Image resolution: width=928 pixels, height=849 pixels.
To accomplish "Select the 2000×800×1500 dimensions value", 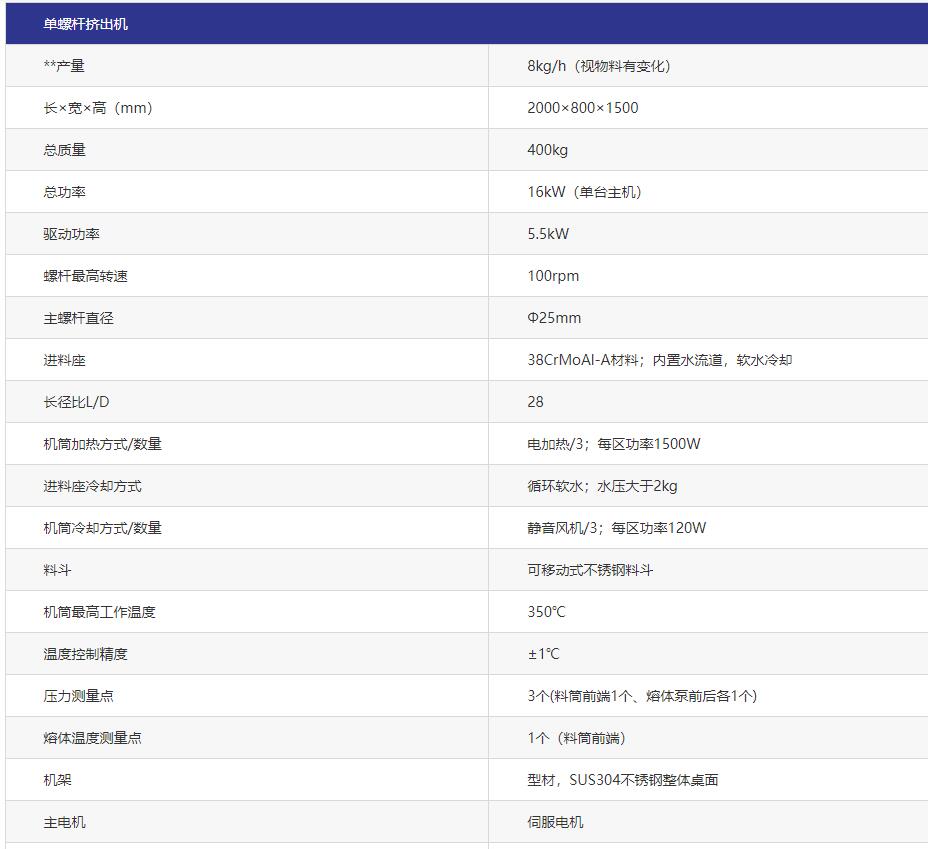I will pos(582,108).
